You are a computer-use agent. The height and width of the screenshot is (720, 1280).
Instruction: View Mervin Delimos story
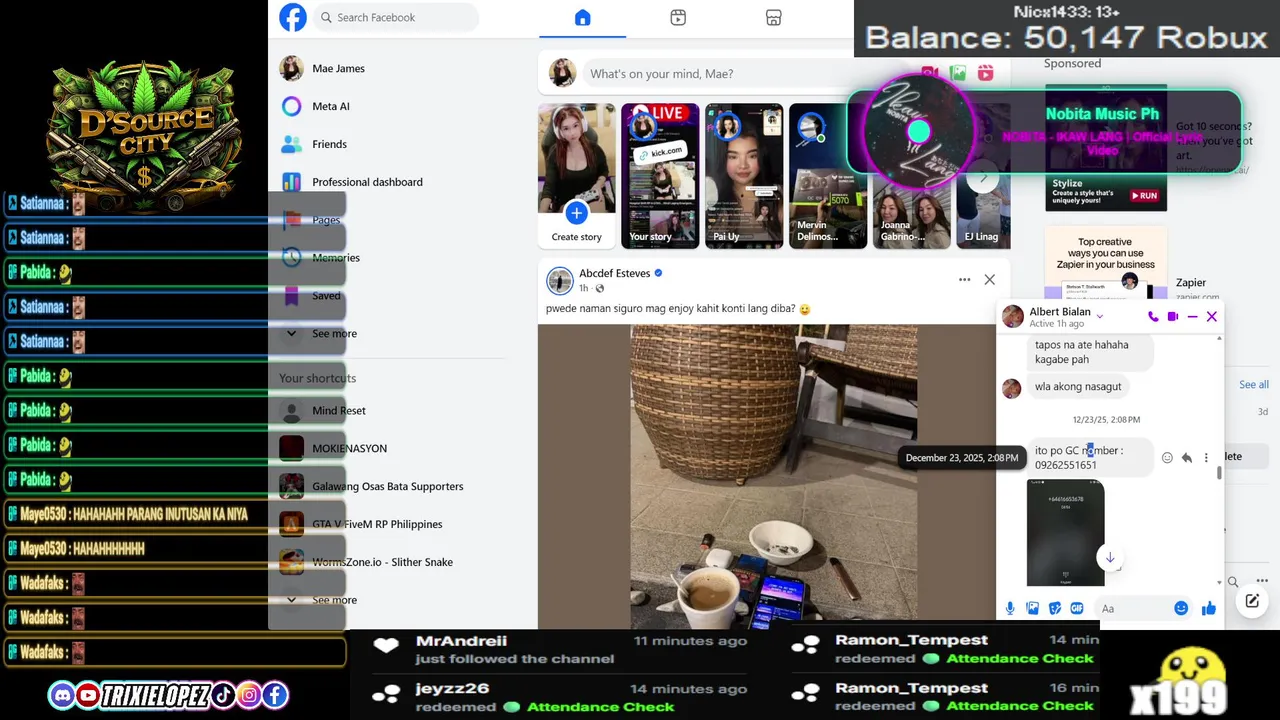click(828, 176)
